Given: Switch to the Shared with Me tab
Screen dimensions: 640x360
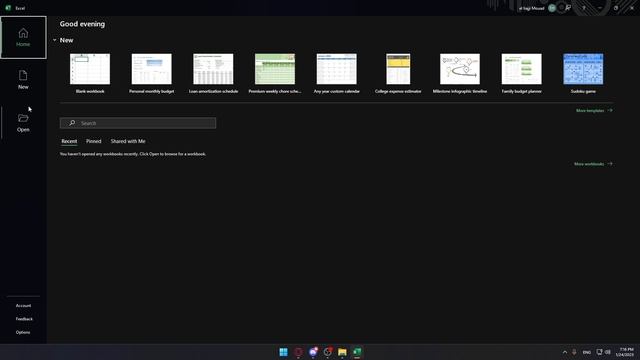Looking at the screenshot, I should pyautogui.click(x=128, y=141).
